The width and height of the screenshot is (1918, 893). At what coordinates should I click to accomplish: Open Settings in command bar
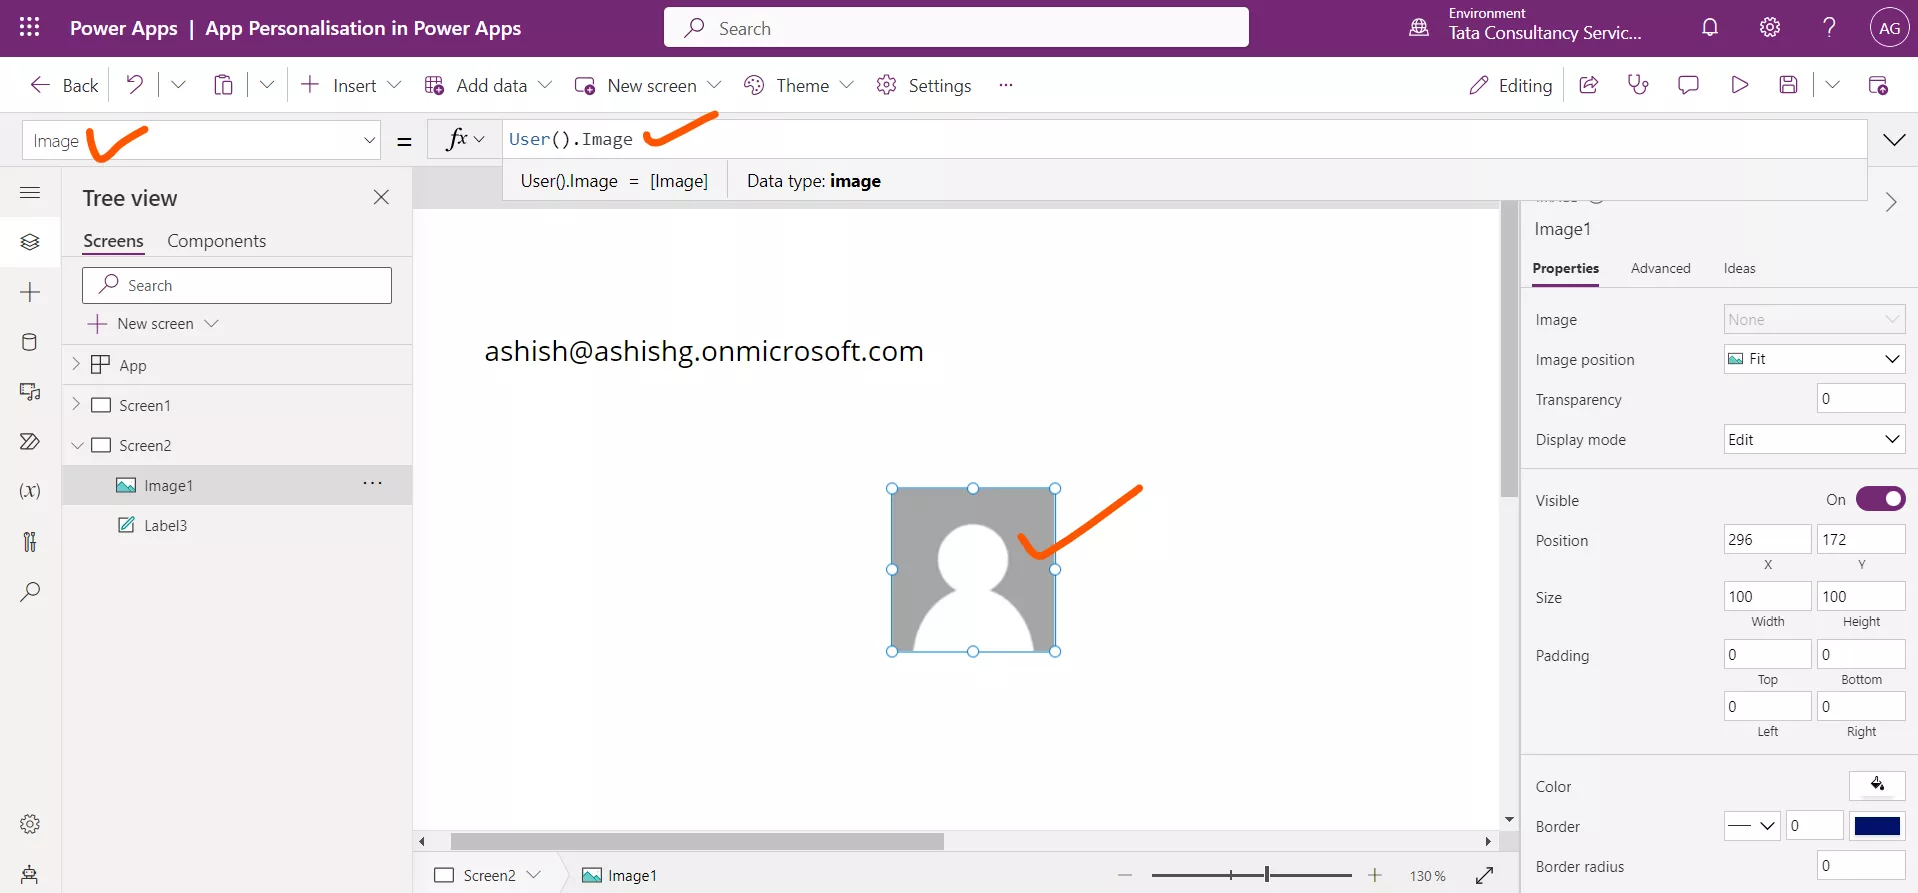(924, 85)
